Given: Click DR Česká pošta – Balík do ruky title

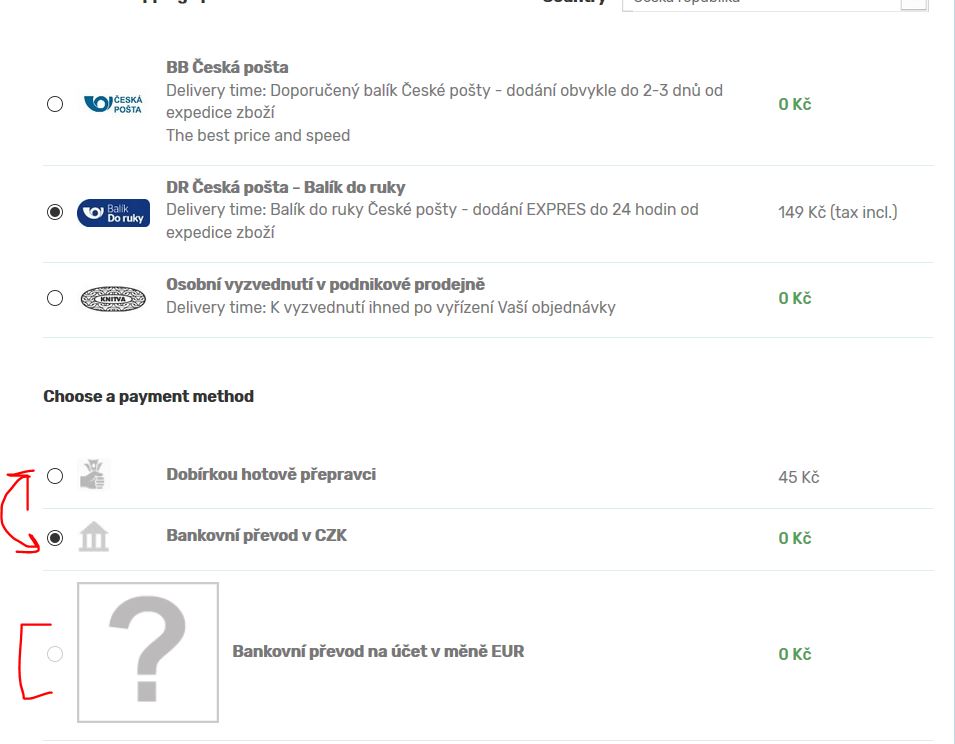Looking at the screenshot, I should click(x=285, y=188).
